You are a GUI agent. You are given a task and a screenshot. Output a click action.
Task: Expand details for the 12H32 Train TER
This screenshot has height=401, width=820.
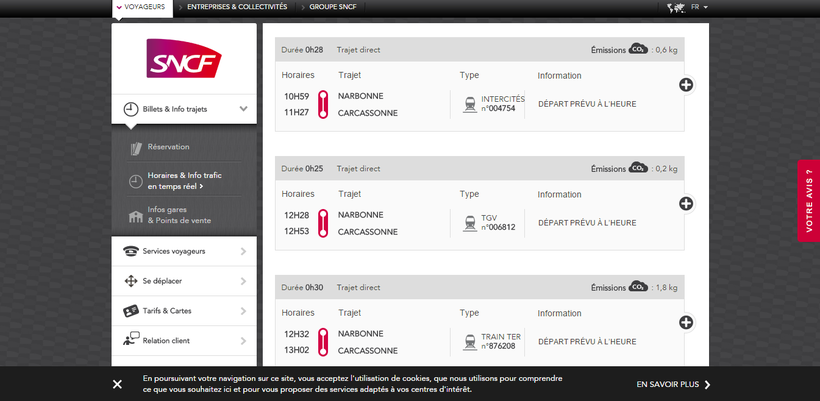click(x=686, y=322)
